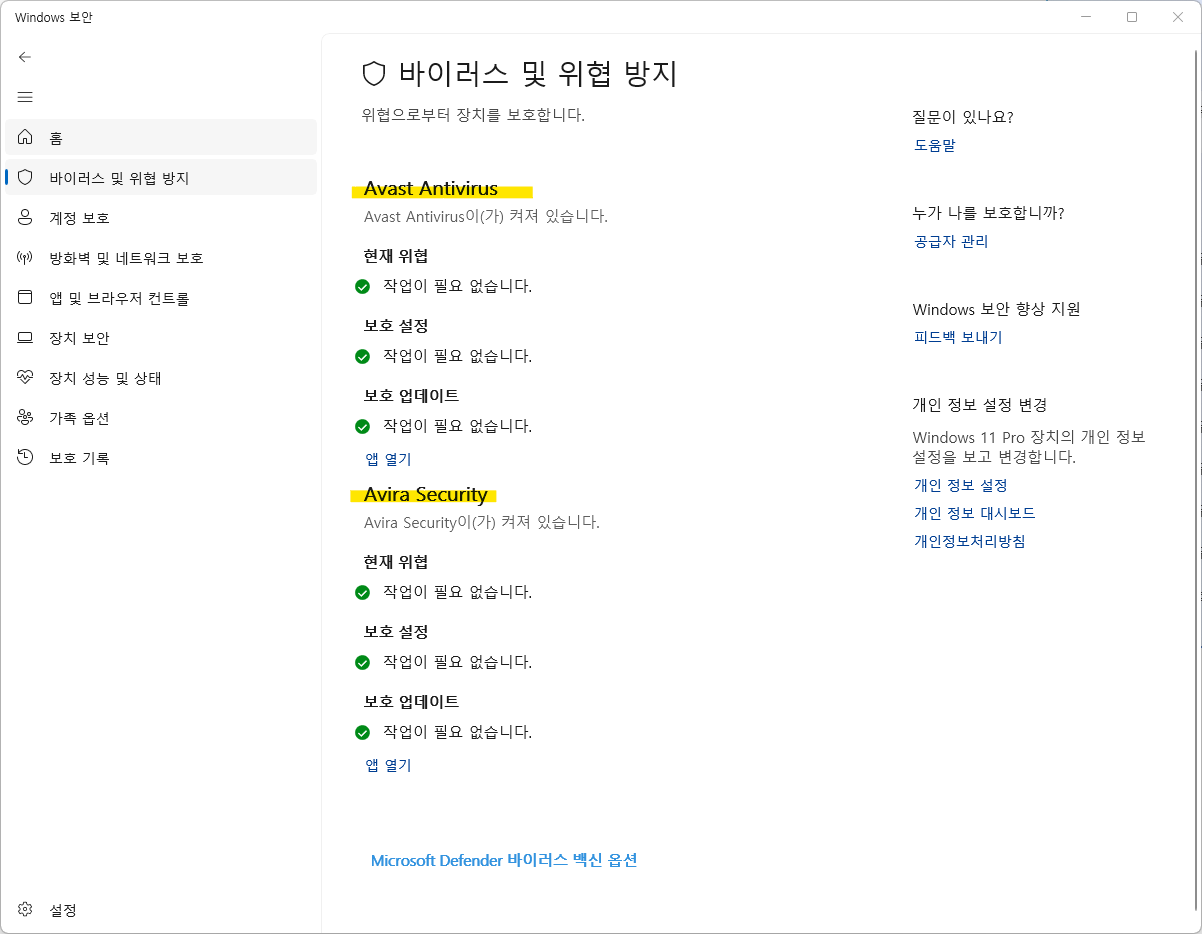The width and height of the screenshot is (1202, 934).
Task: Click the green check under Avast 보호 업데이트
Action: pos(363,426)
